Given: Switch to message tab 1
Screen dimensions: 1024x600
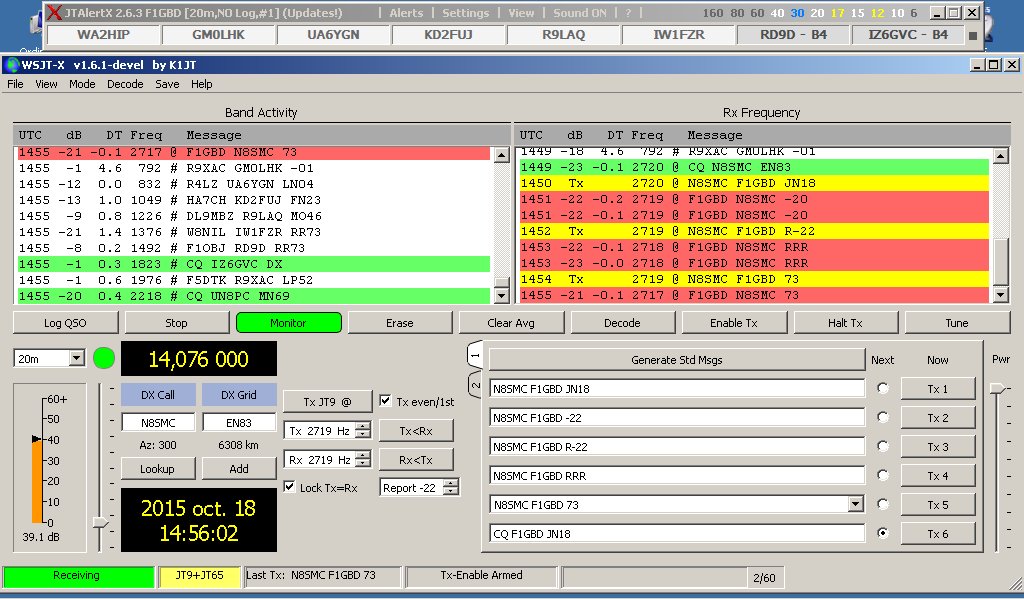Looking at the screenshot, I should [x=475, y=356].
